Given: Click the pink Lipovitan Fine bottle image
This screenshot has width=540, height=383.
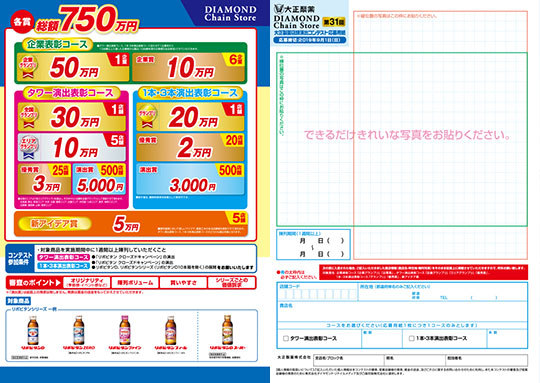Looking at the screenshot, I should pyautogui.click(x=125, y=330).
